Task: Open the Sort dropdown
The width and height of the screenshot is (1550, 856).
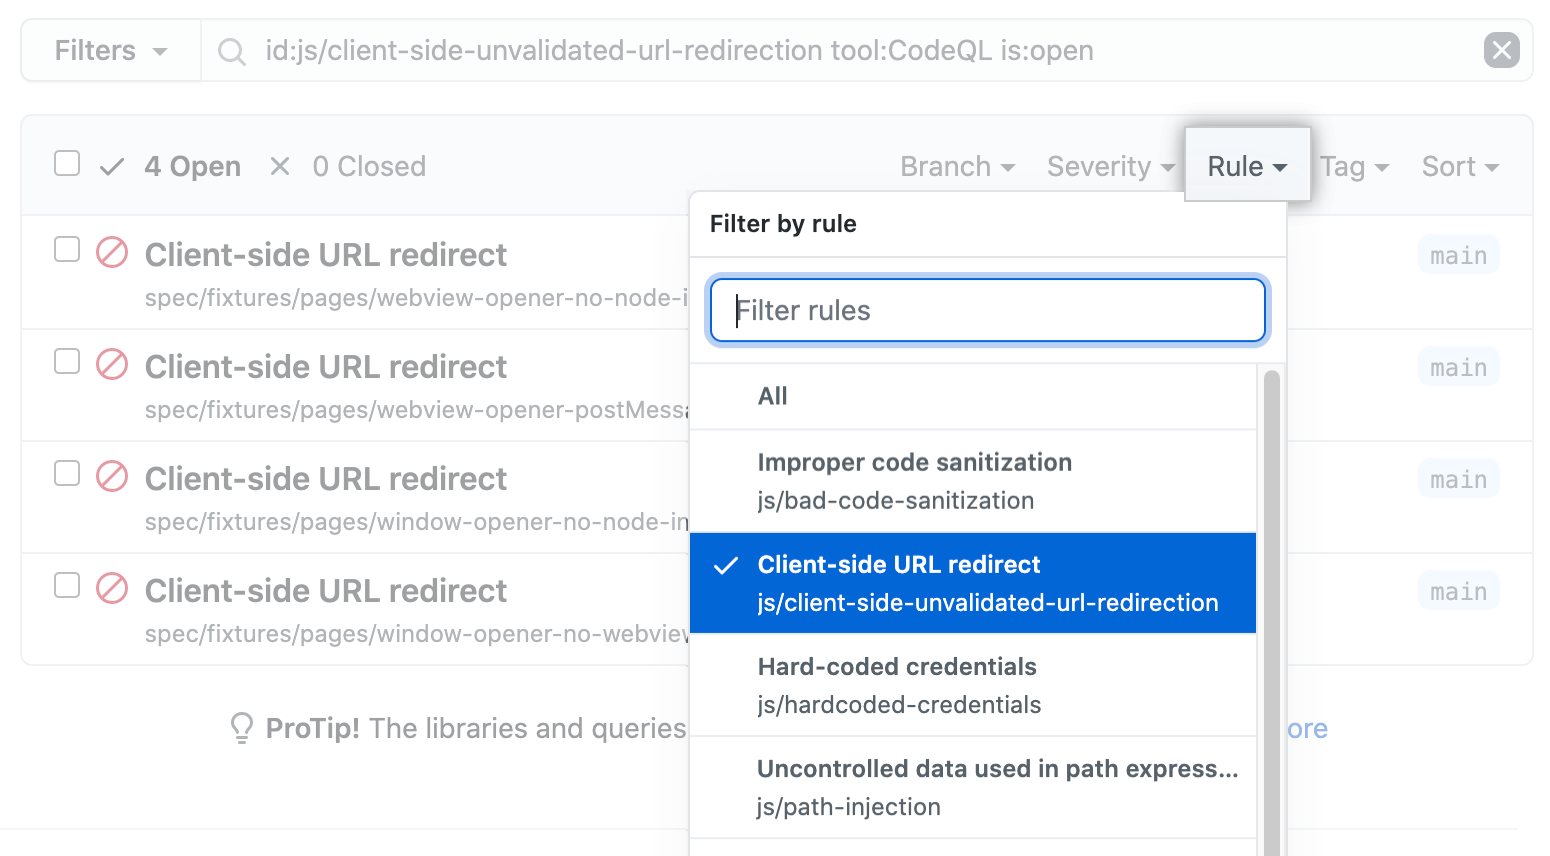Action: coord(1458,166)
